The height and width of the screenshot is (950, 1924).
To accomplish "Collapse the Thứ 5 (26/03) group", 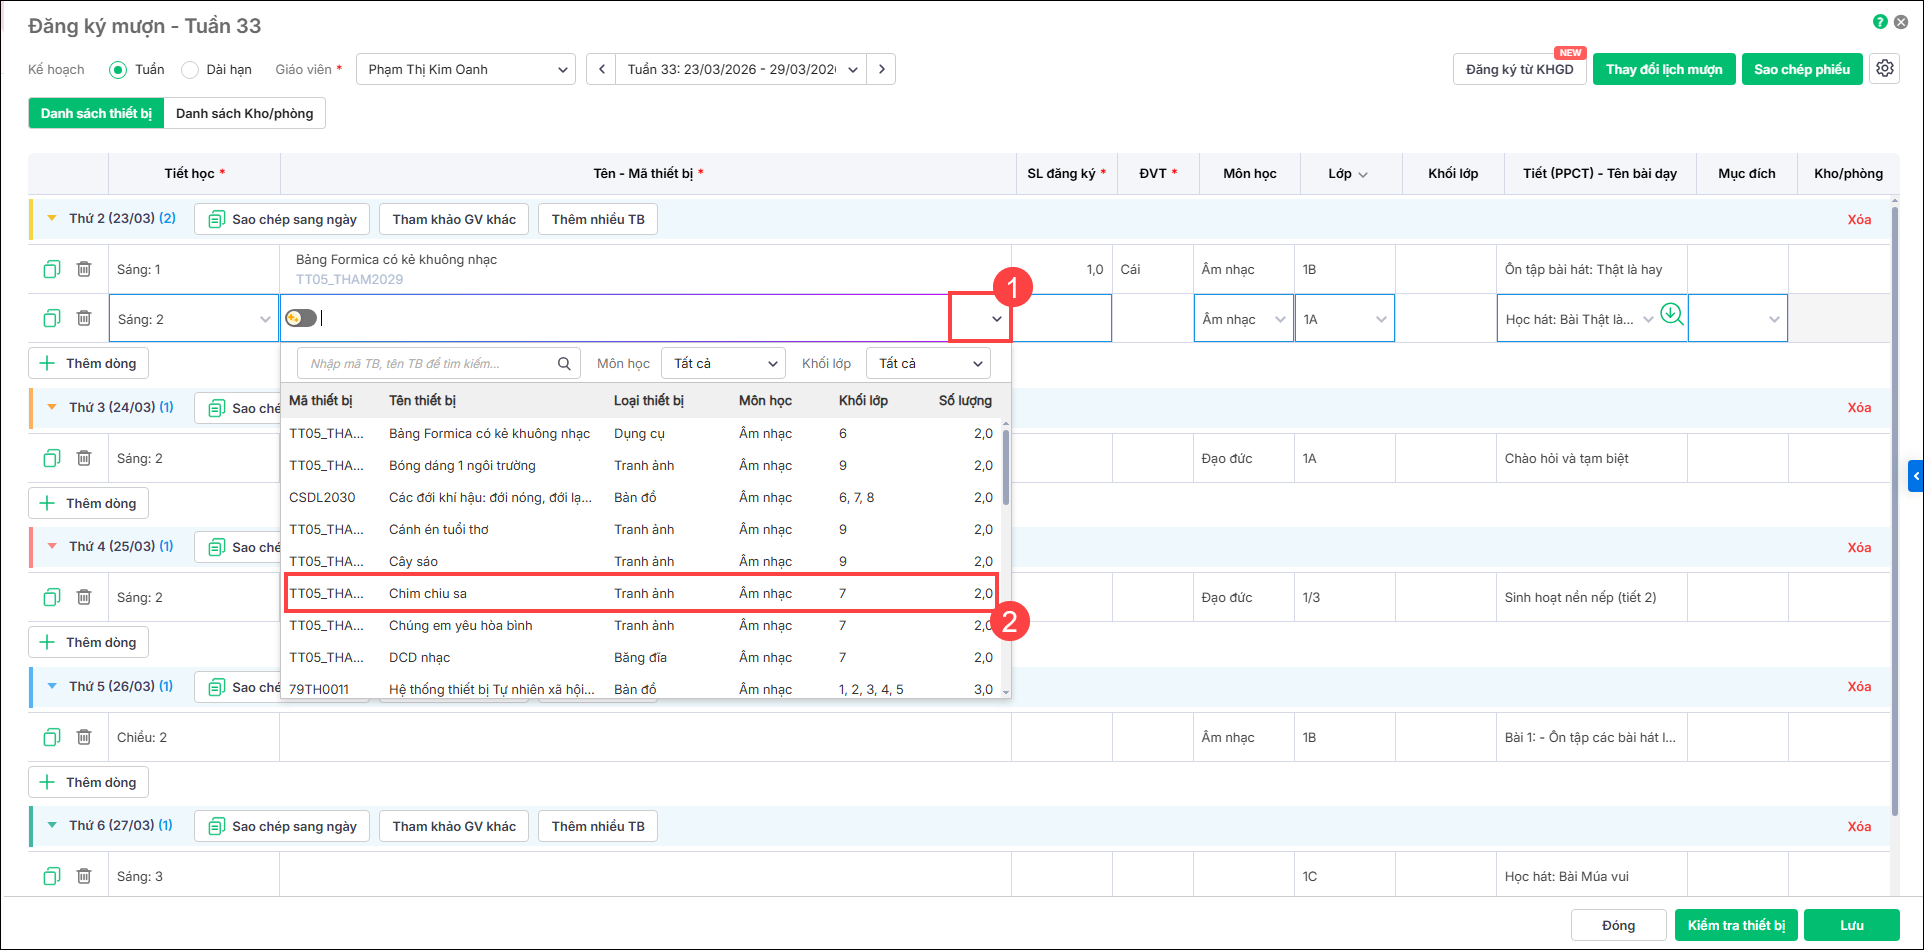I will 51,686.
